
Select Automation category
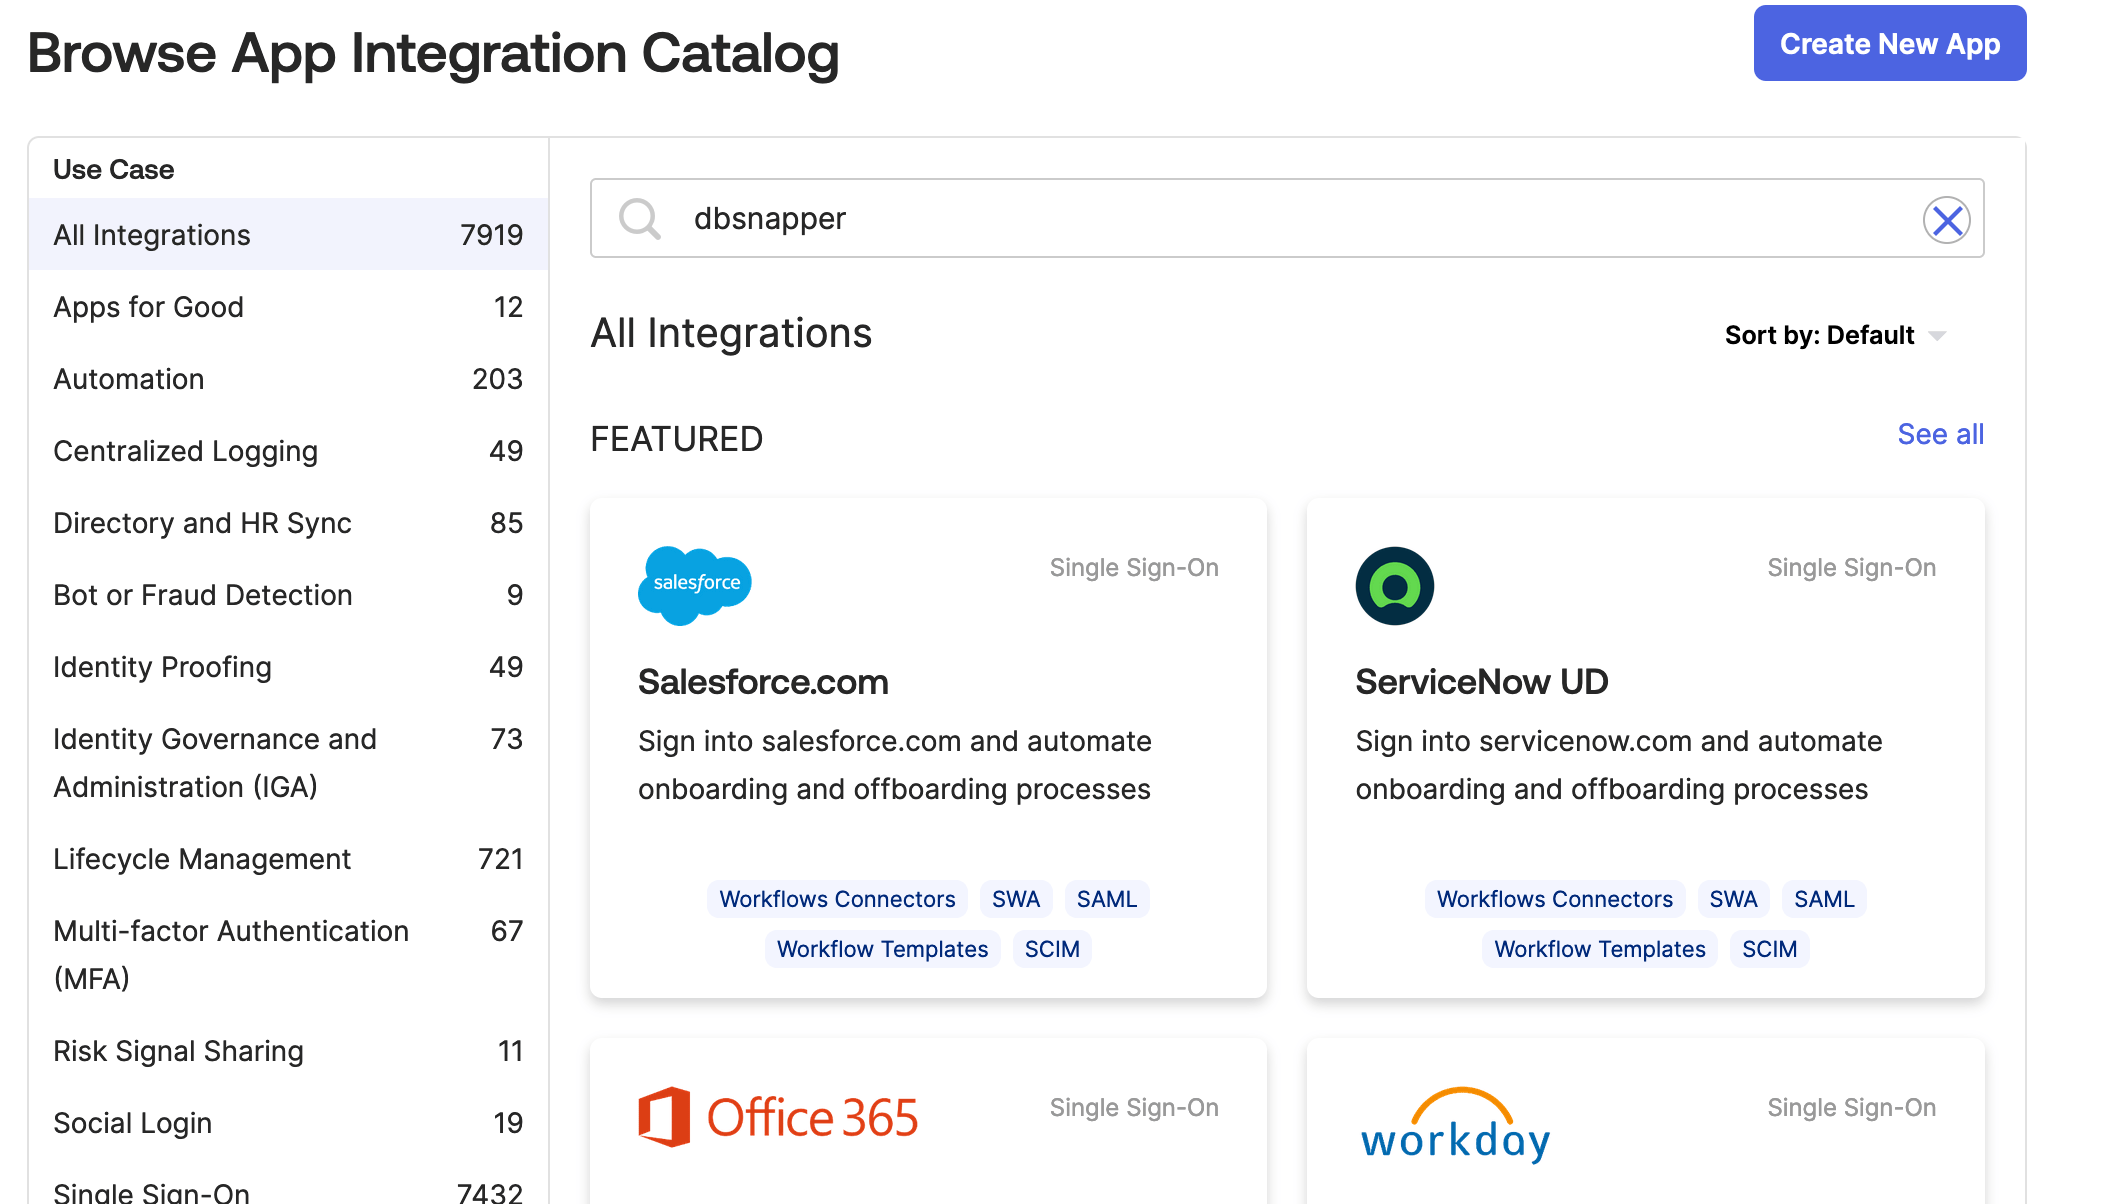click(288, 379)
